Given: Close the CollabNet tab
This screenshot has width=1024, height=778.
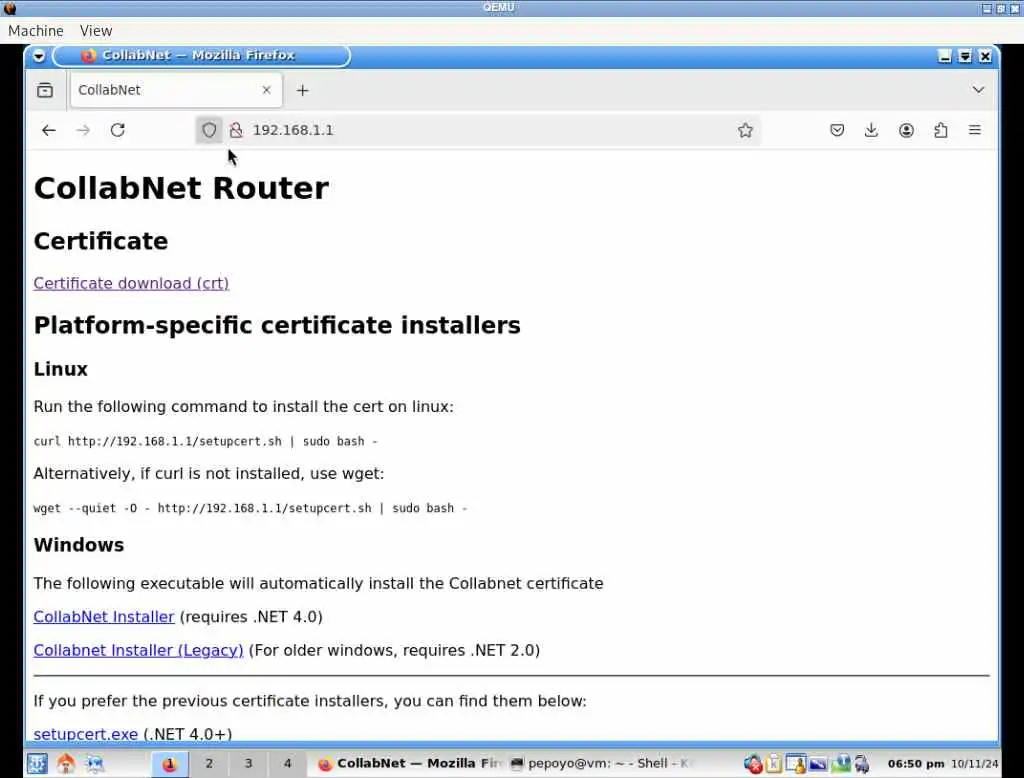Looking at the screenshot, I should point(266,90).
